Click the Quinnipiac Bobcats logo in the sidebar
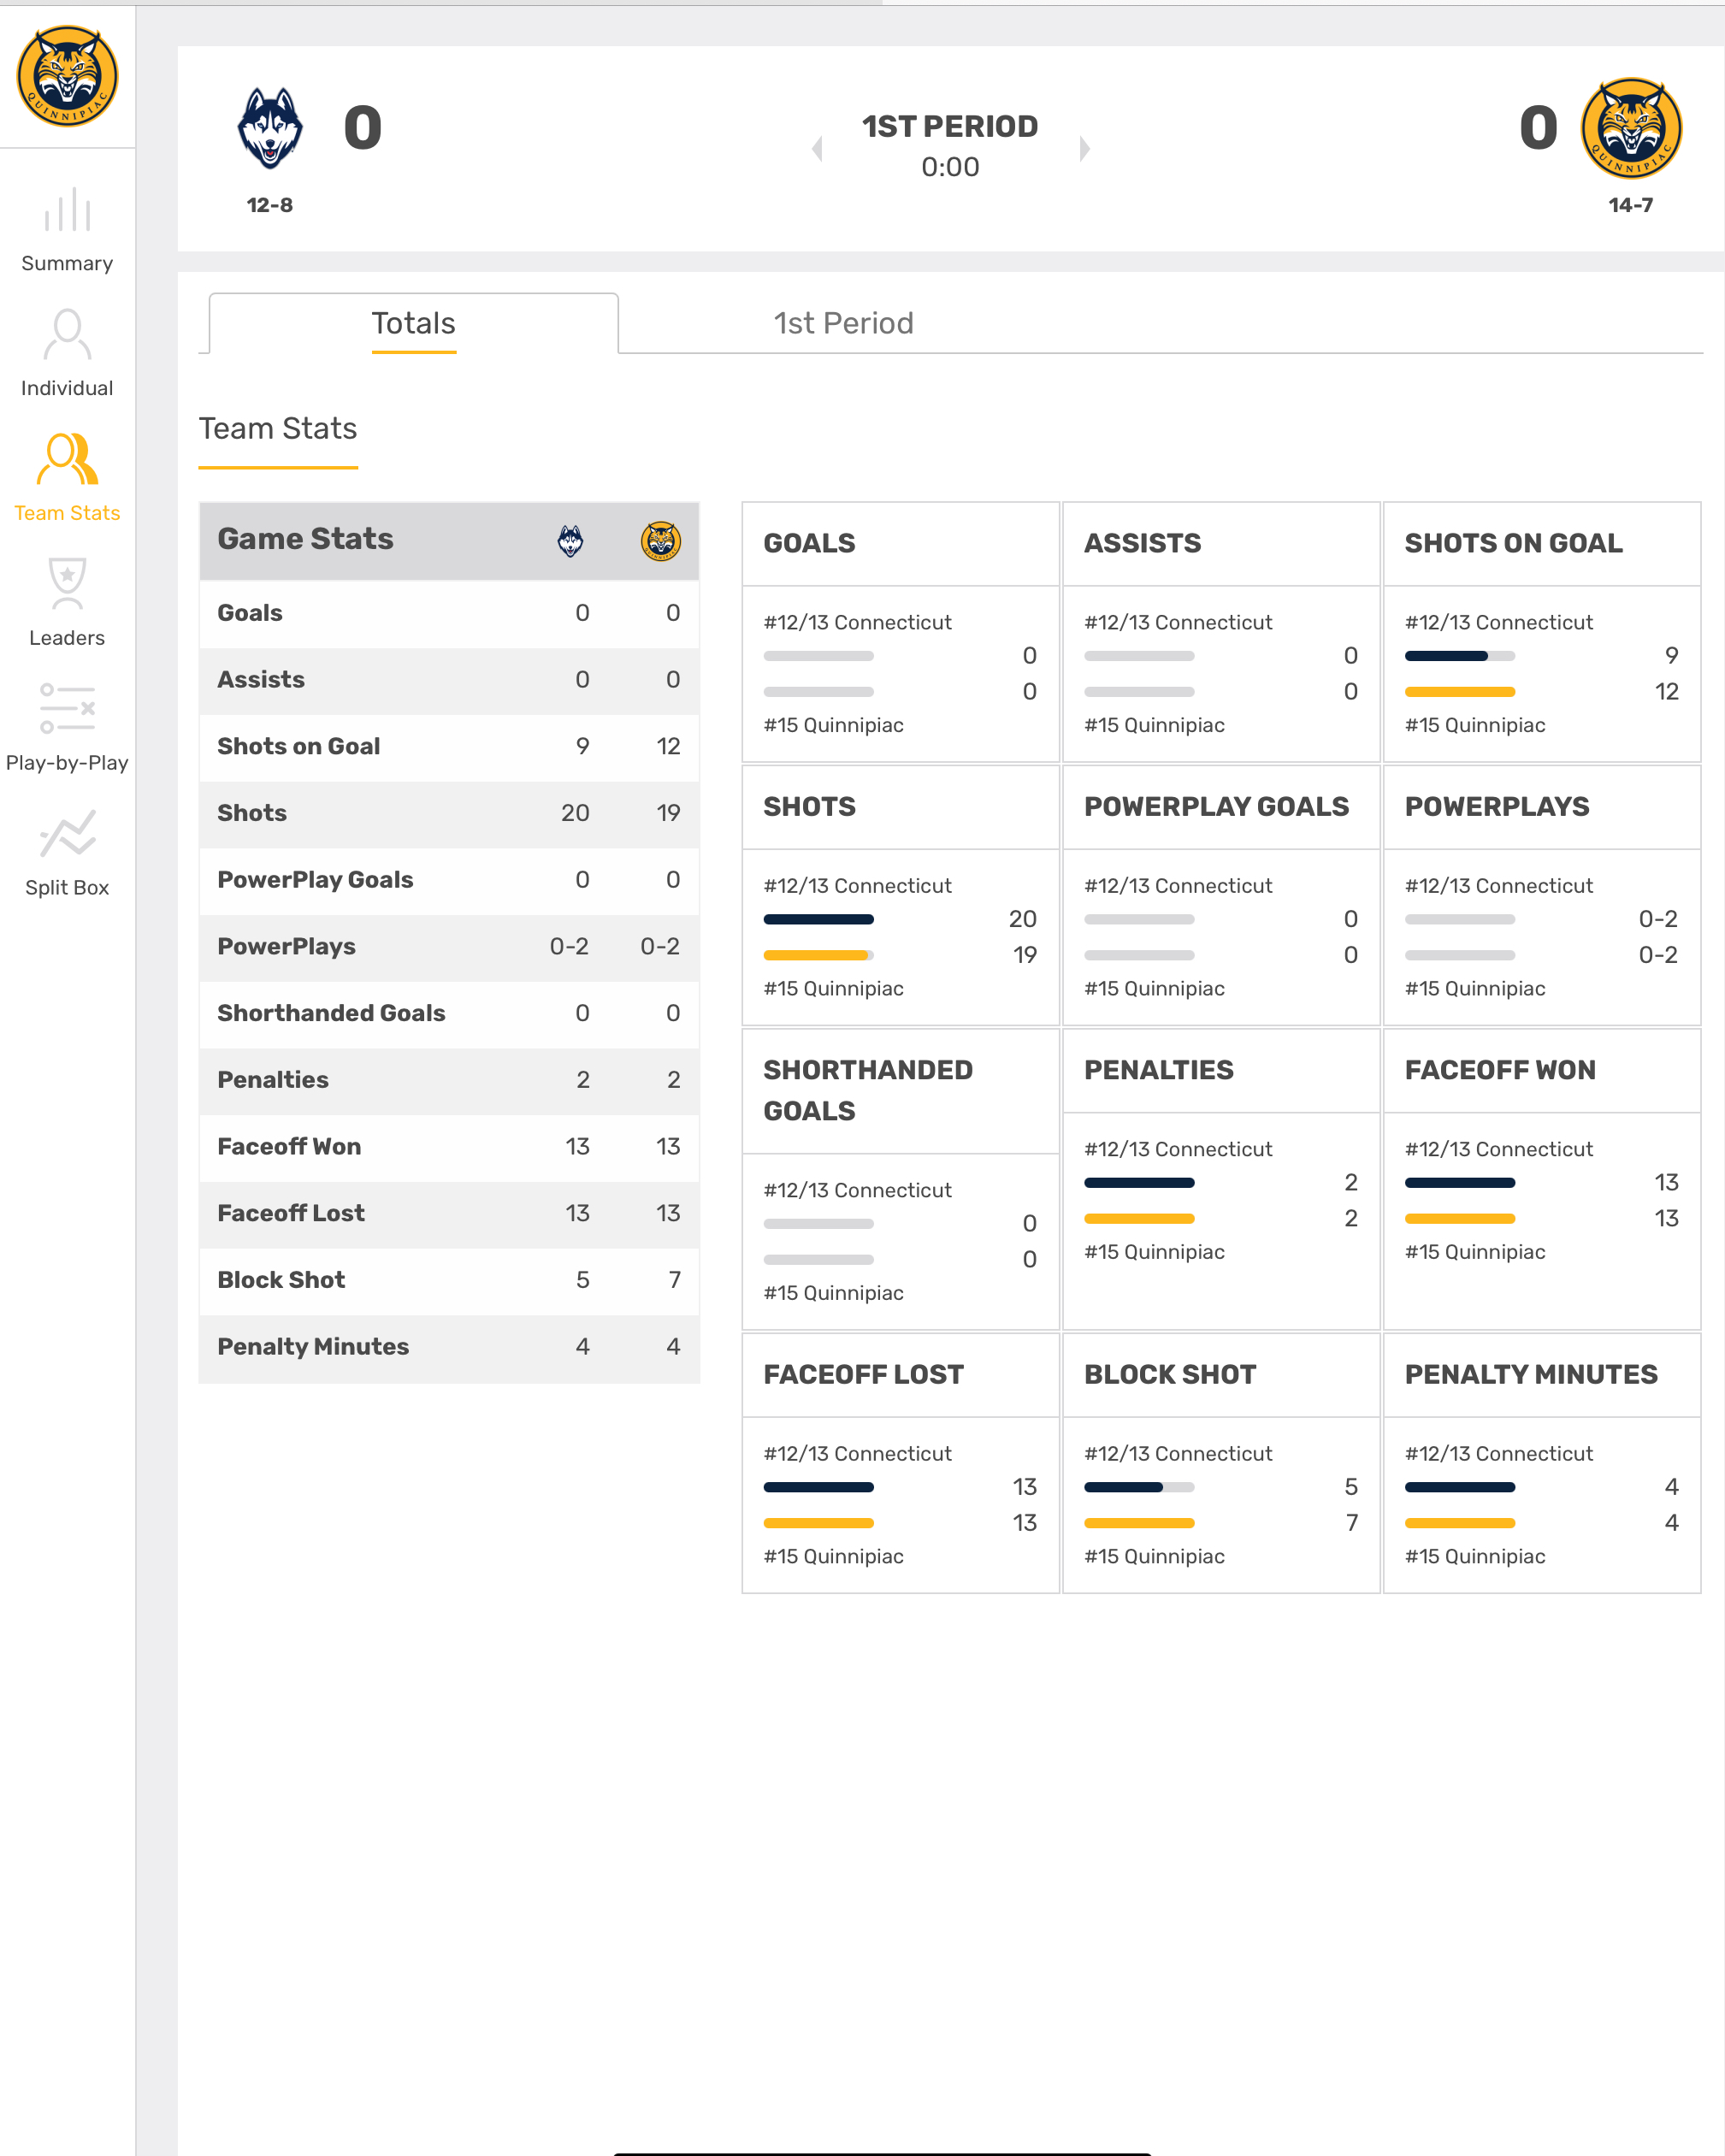 67,77
